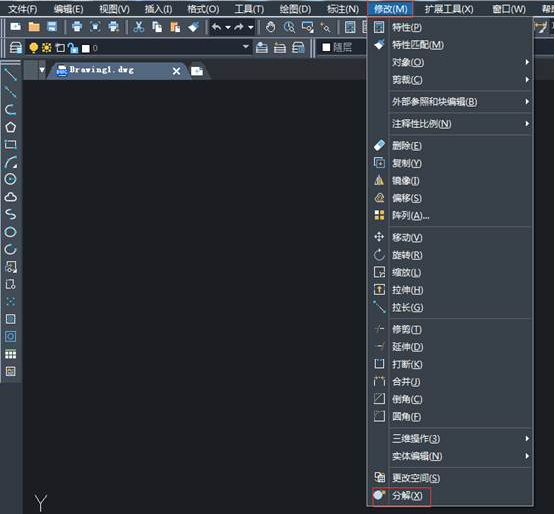
Task: Choose 镜像(I) mirror command
Action: [x=450, y=181]
